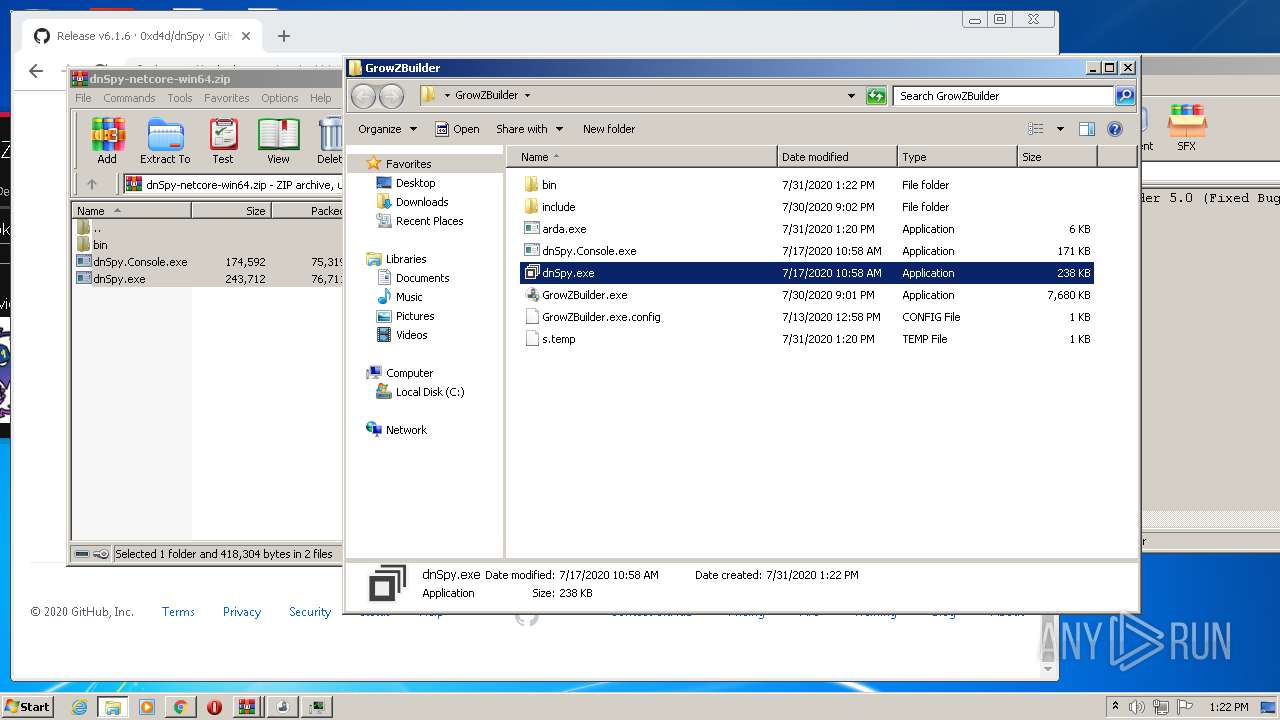Toggle the preview pane icon
The image size is (1280, 720).
point(1087,129)
